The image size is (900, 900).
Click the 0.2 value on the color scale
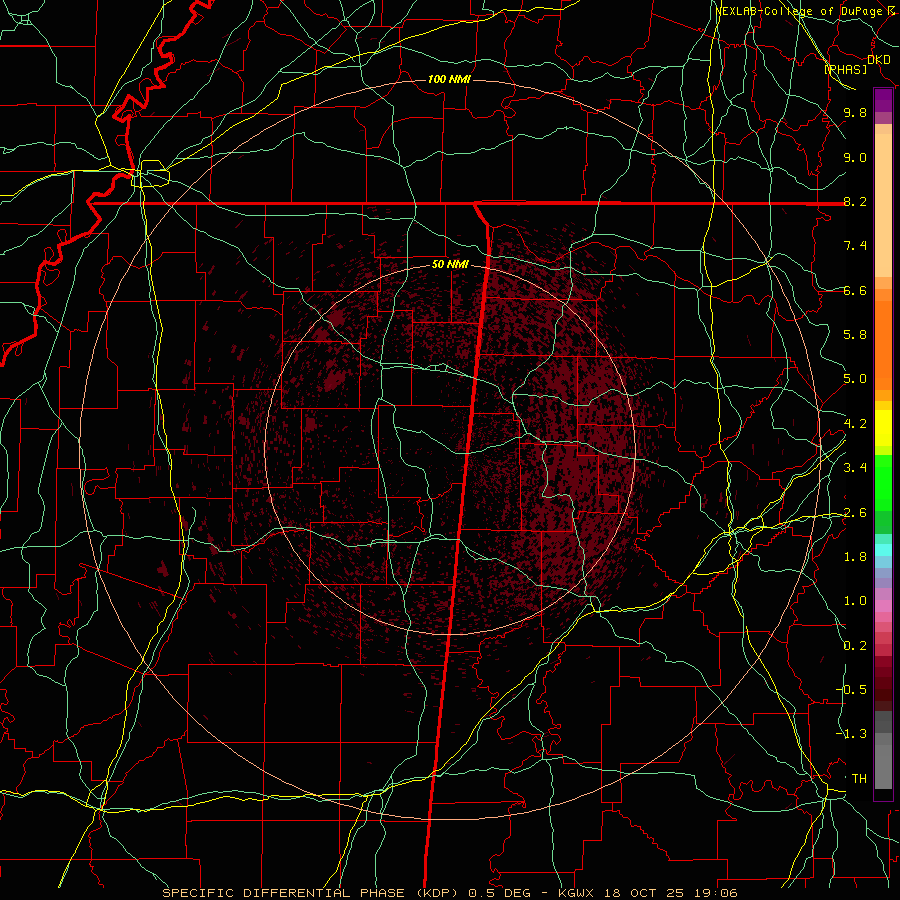pyautogui.click(x=855, y=646)
